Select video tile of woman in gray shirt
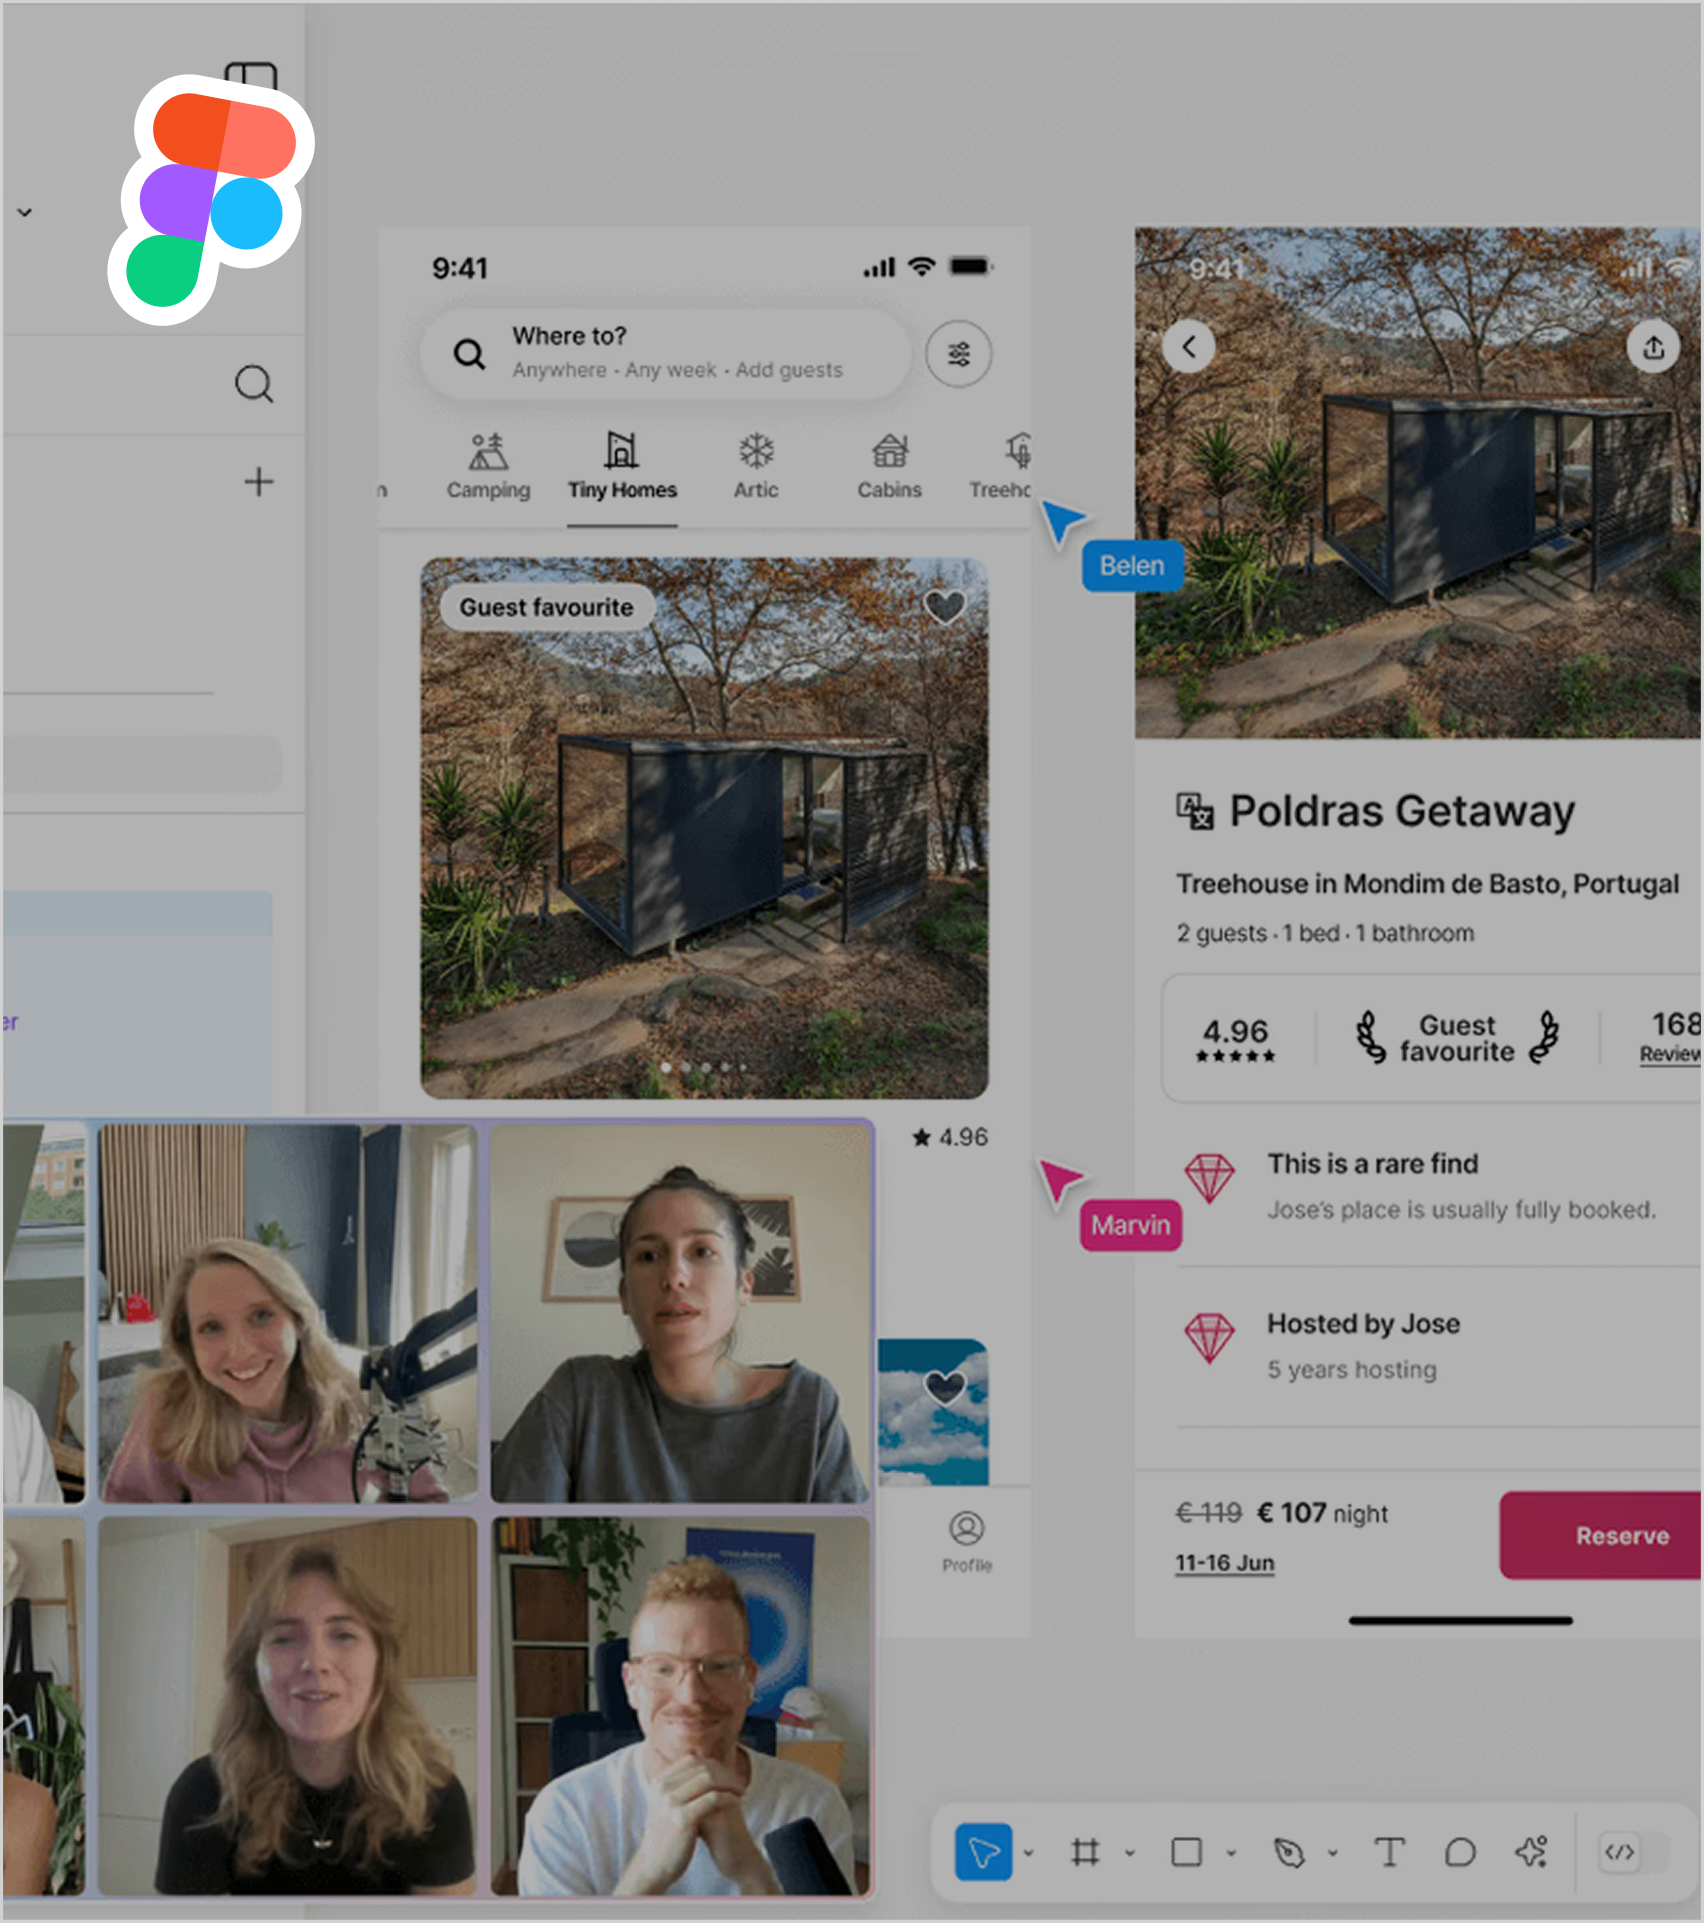Image resolution: width=1704 pixels, height=1923 pixels. 680,1313
